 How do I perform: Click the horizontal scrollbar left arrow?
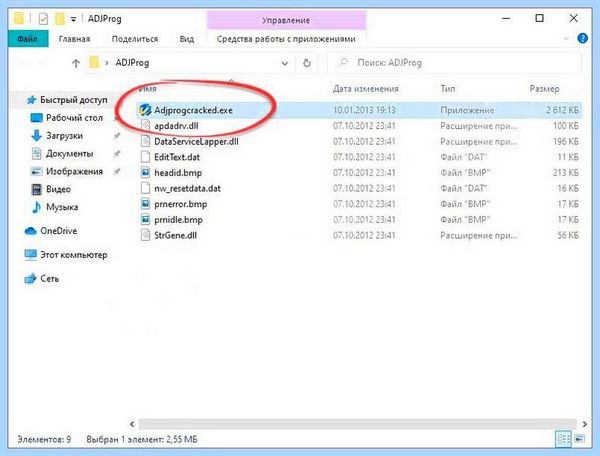(x=132, y=424)
